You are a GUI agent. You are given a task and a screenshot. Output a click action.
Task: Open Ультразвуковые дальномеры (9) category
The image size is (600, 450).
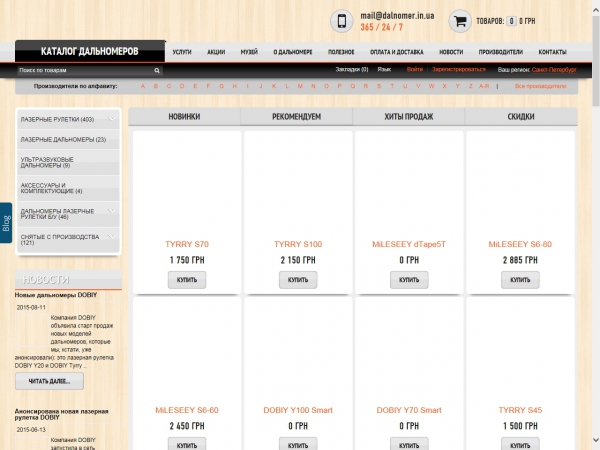coord(68,162)
